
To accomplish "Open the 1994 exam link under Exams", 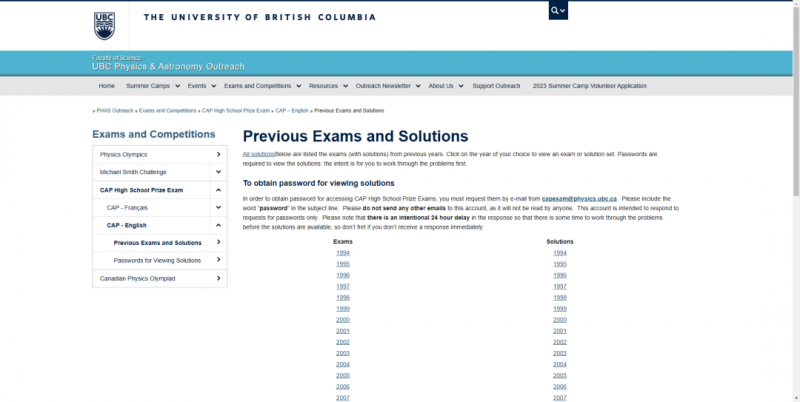I will tap(343, 253).
